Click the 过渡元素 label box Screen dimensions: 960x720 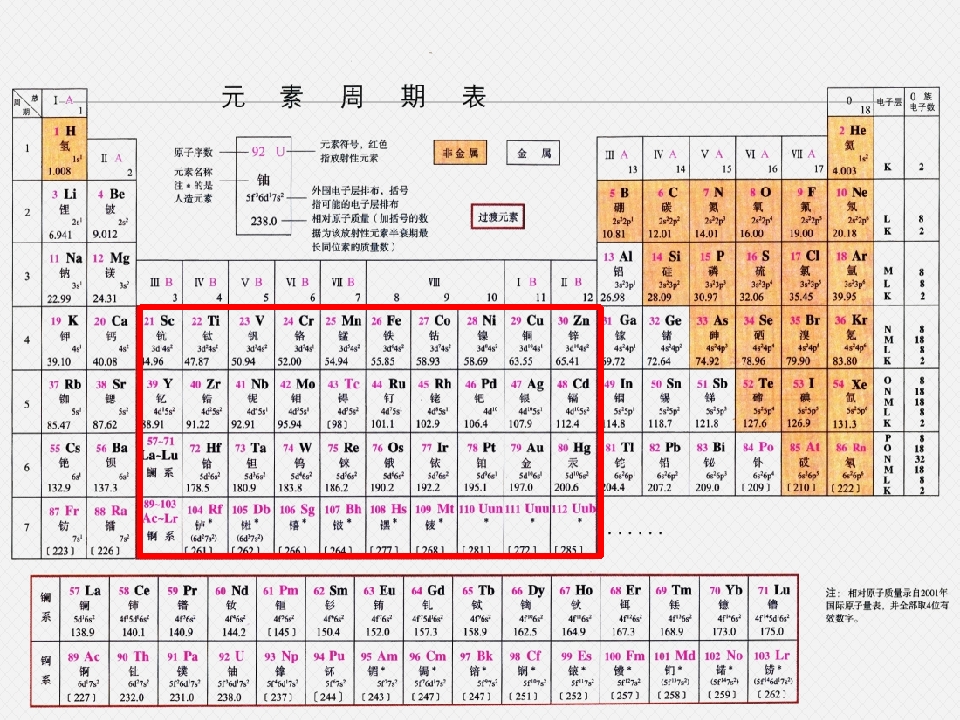498,217
